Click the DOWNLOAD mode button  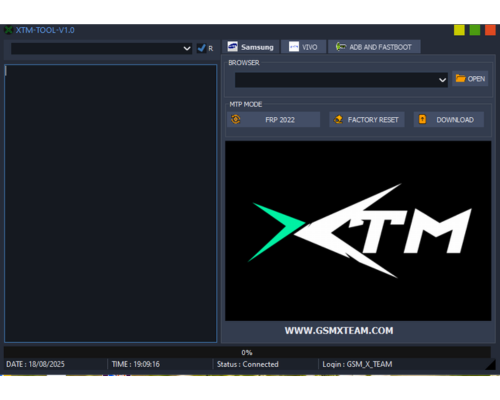[449, 120]
